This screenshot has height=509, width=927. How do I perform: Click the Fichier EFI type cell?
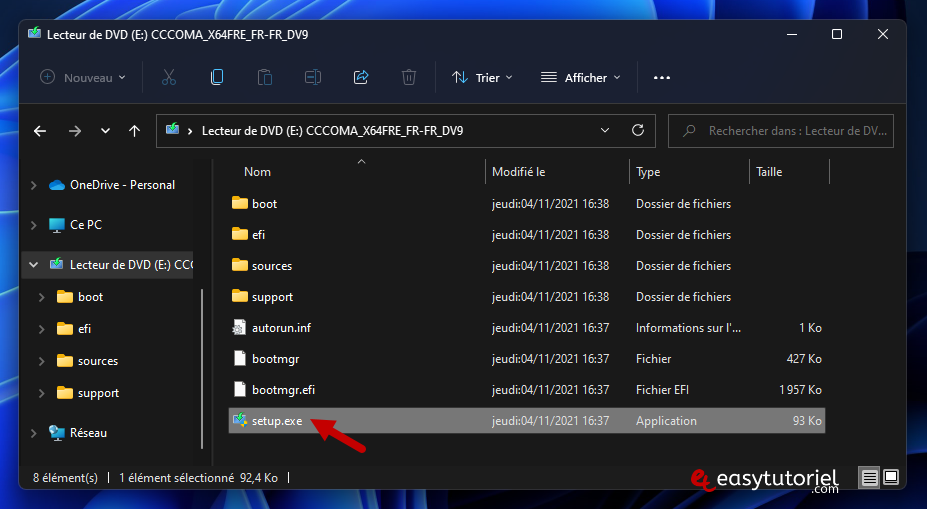point(662,390)
